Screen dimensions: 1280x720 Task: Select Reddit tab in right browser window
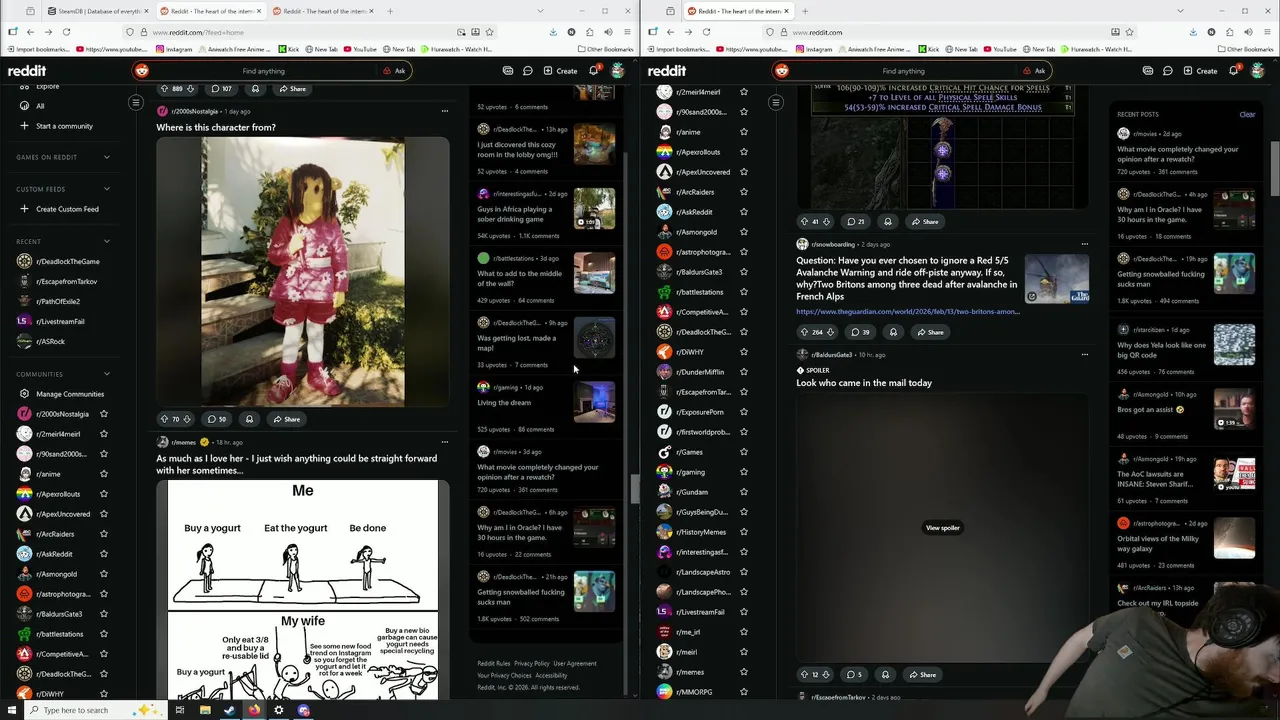[x=738, y=11]
